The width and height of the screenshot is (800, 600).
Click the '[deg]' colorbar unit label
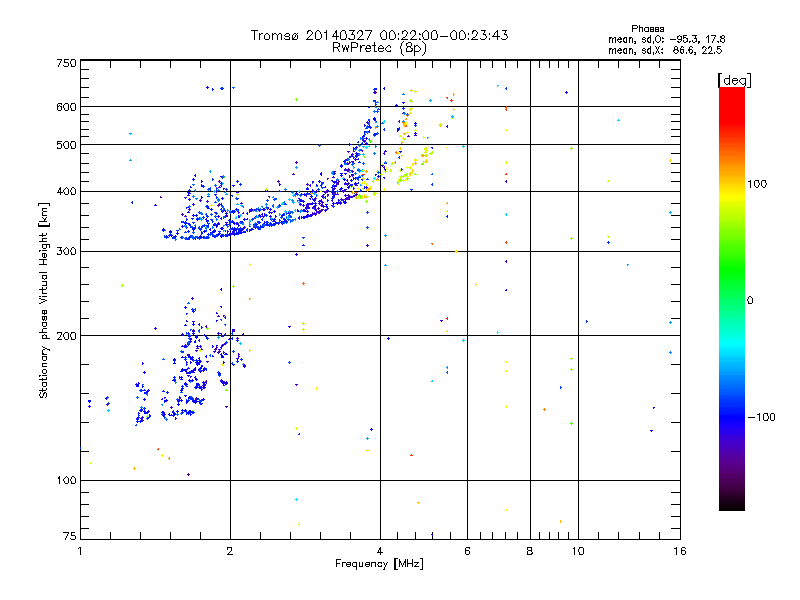pos(734,80)
